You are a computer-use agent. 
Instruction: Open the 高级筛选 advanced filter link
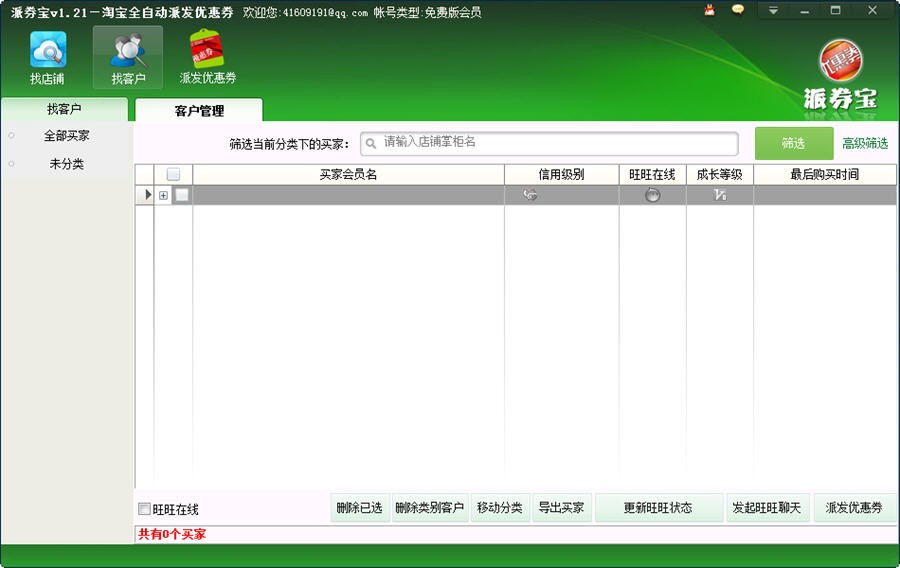point(865,143)
